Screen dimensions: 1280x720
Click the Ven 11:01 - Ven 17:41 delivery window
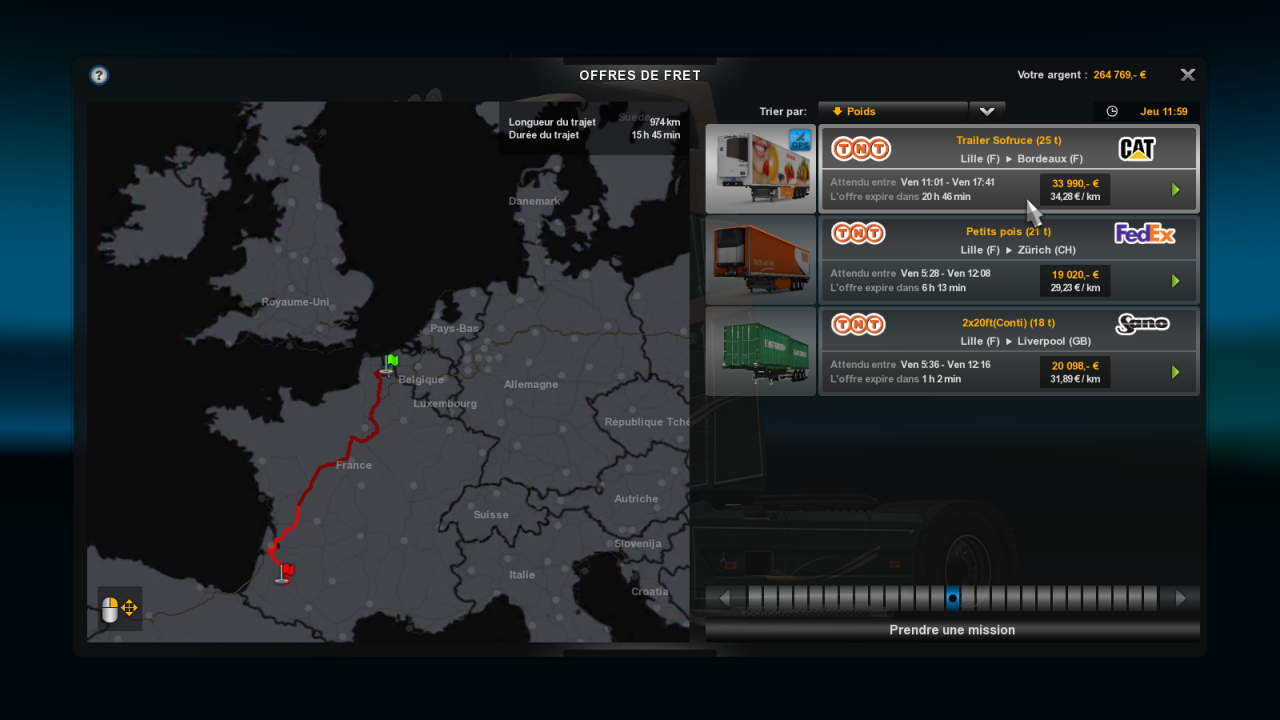(948, 183)
